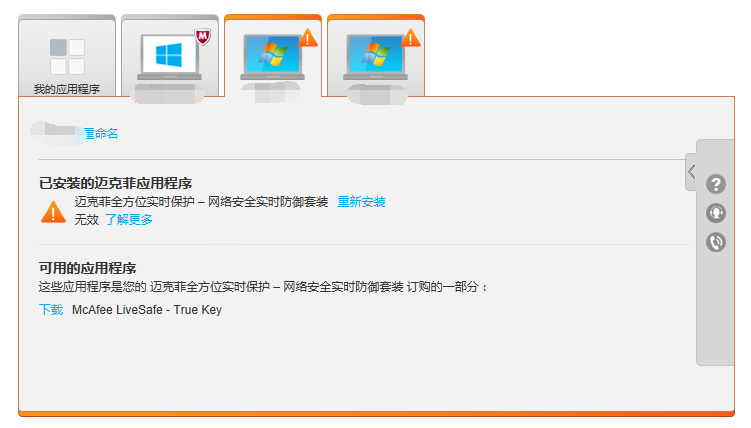
Task: Click the four-square grid apps icon
Action: (x=67, y=56)
